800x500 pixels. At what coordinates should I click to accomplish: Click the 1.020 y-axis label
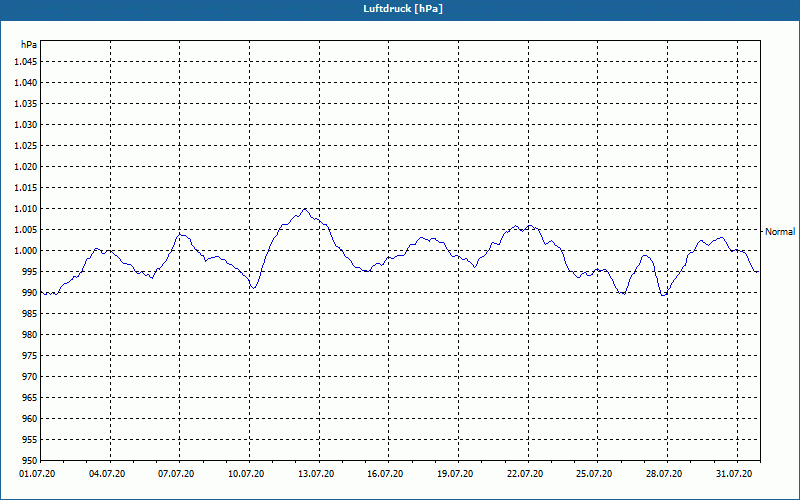26,166
